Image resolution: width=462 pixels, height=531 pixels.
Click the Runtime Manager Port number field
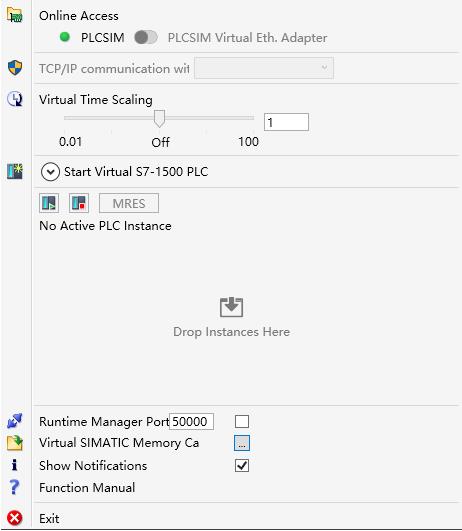(x=191, y=422)
